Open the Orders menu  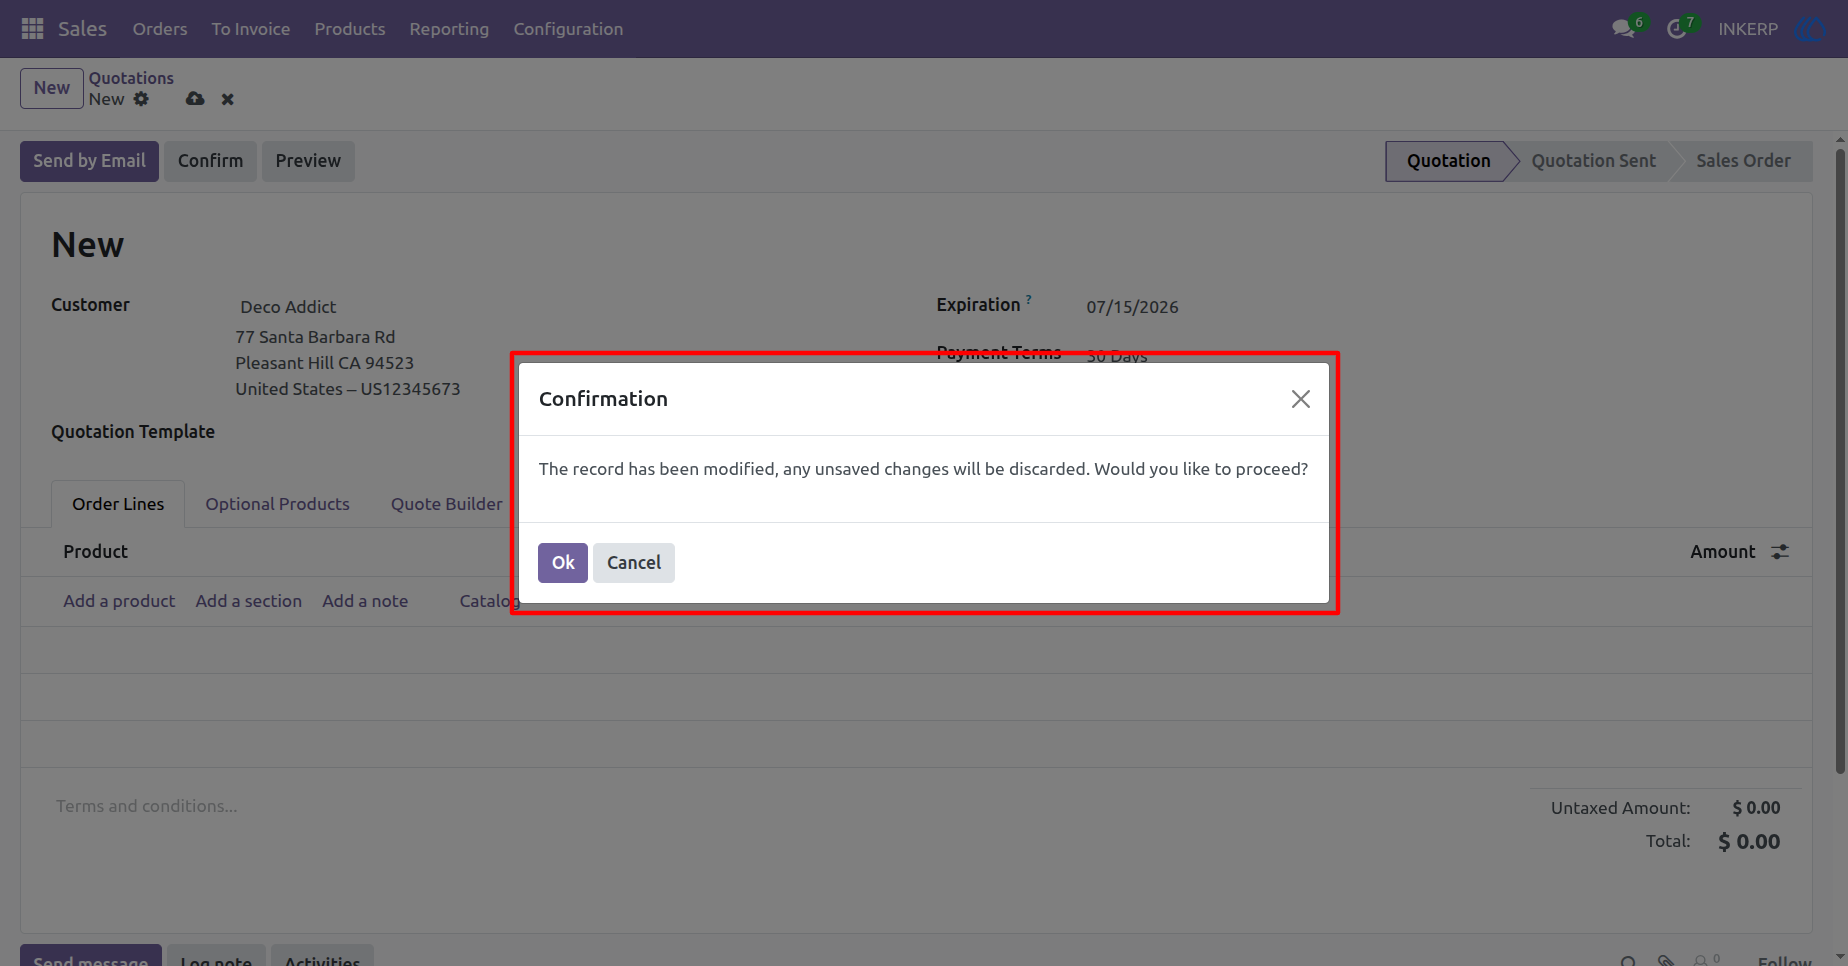(x=160, y=29)
